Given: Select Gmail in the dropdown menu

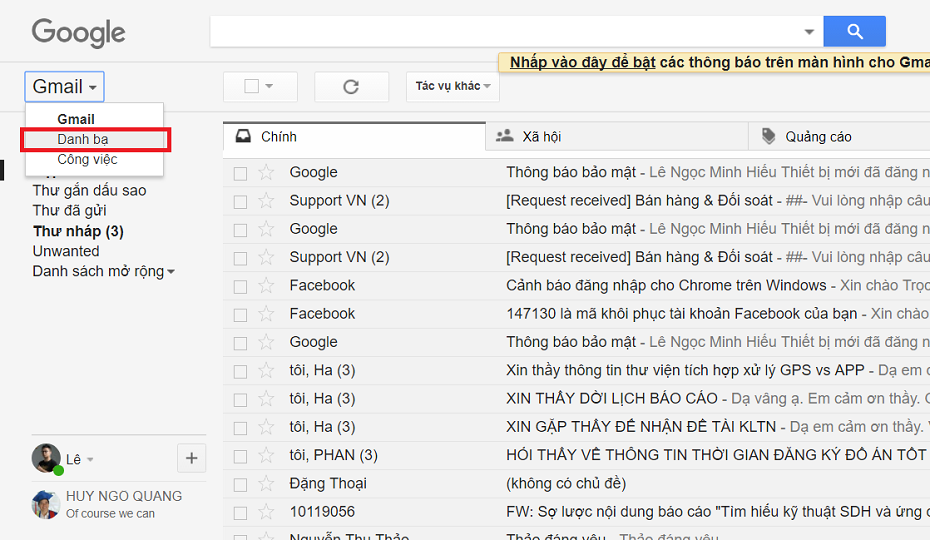Looking at the screenshot, I should (76, 119).
